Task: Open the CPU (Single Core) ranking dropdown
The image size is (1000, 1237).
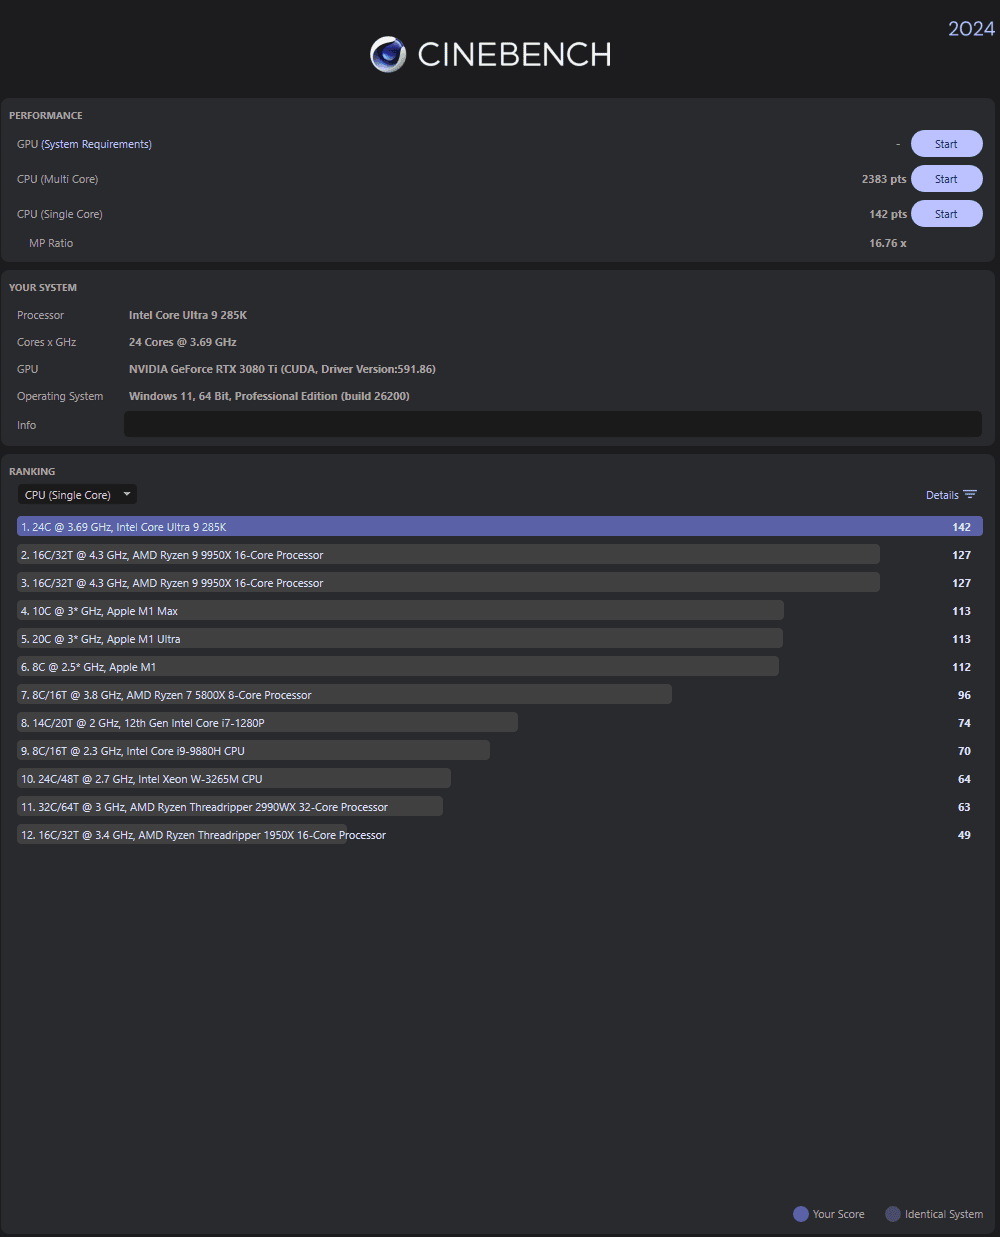Action: [77, 495]
